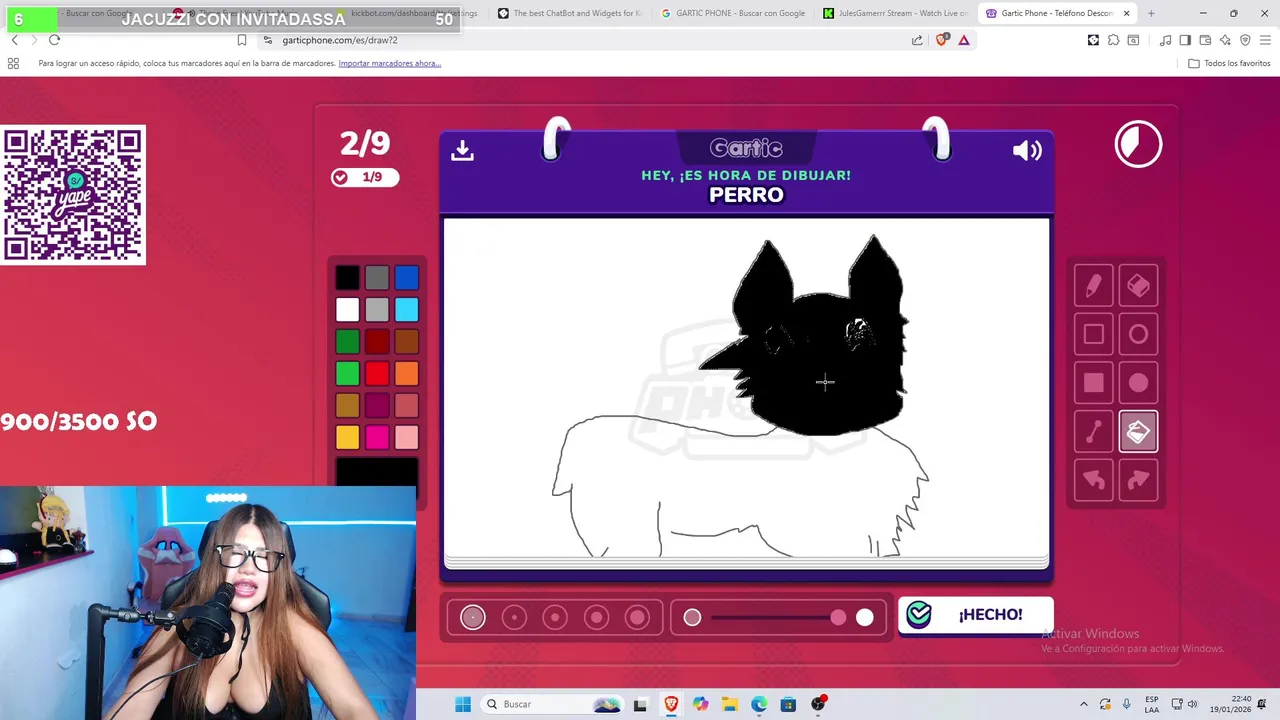Click the taskbar Buscar search box
1280x720 pixels.
tap(551, 704)
